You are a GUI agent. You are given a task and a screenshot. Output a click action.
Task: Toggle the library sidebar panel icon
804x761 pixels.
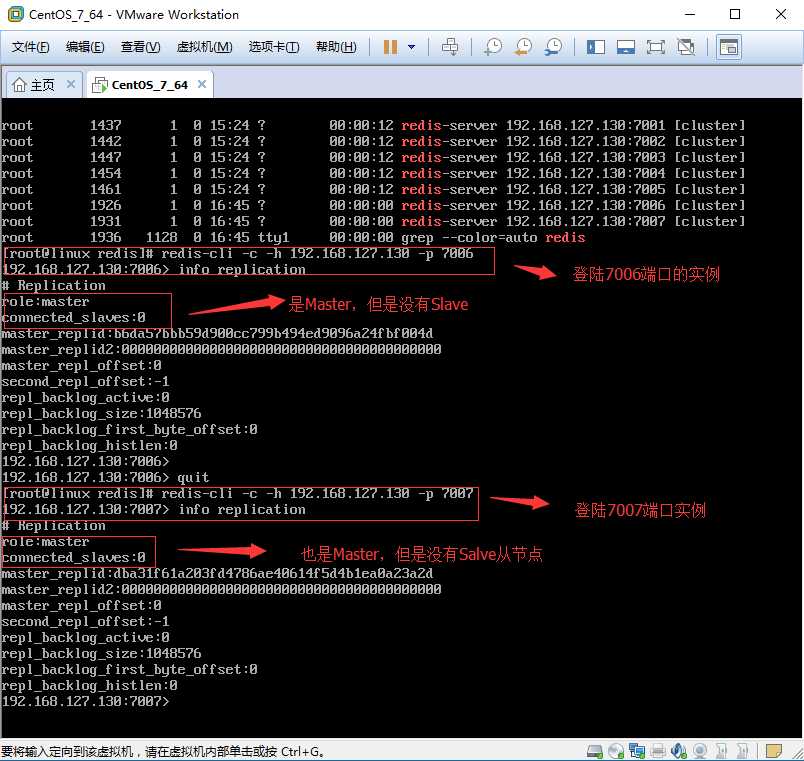595,47
